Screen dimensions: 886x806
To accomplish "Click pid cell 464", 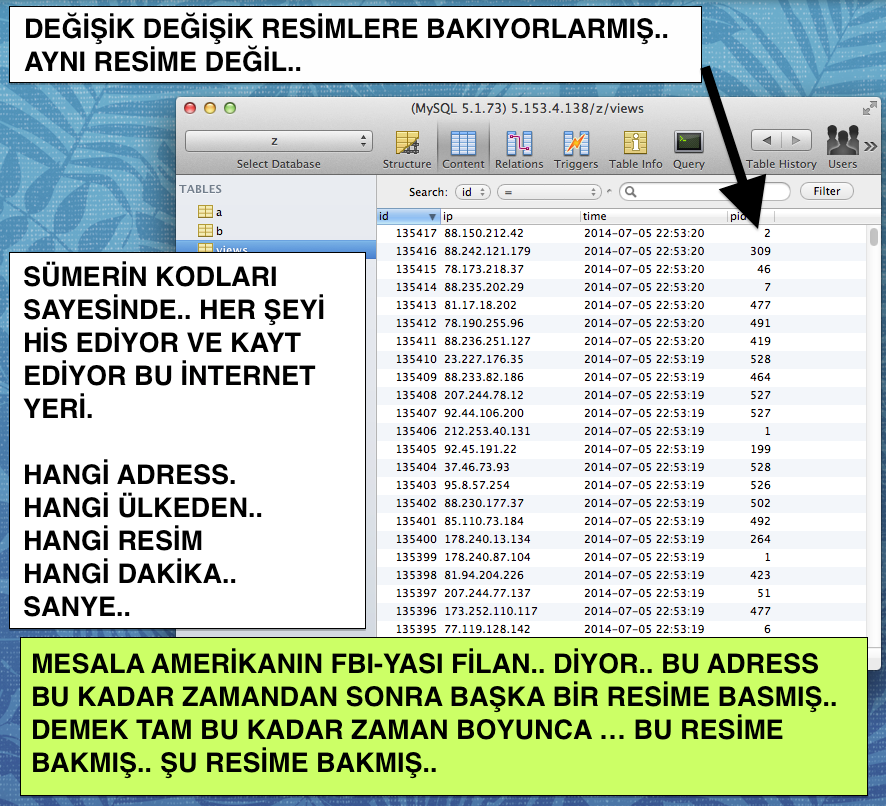I will (x=760, y=377).
